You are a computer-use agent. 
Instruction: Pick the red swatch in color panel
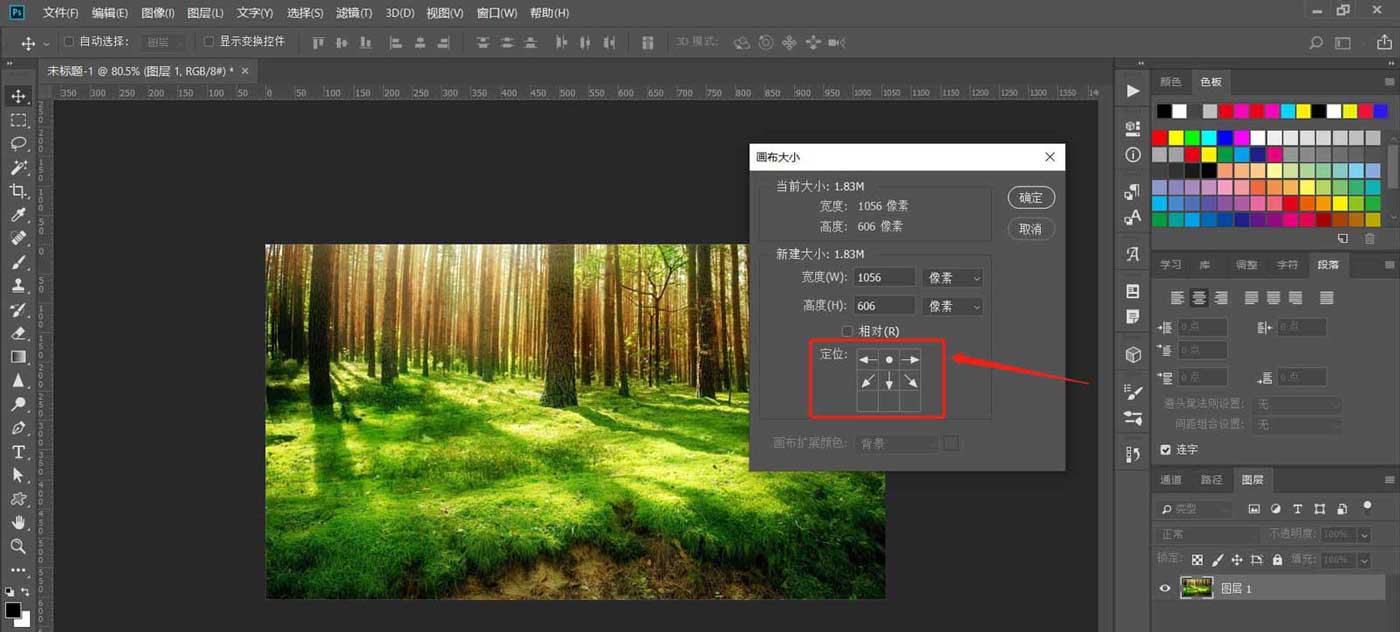(x=1160, y=137)
